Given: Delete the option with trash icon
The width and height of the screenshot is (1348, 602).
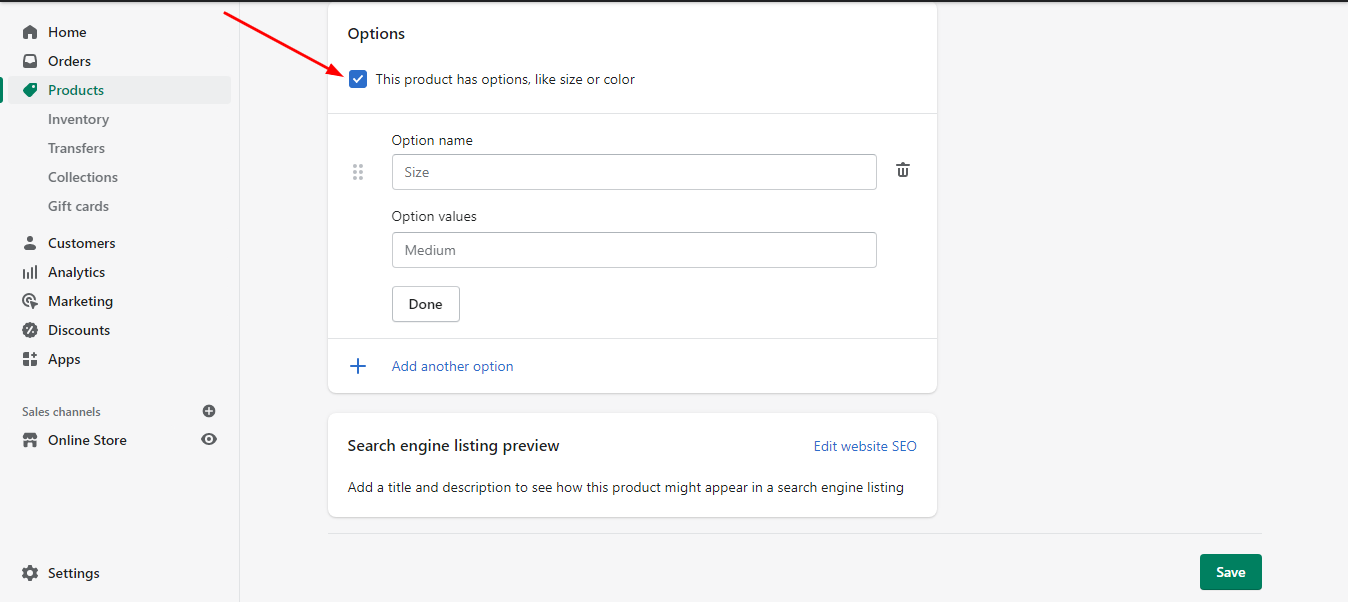Looking at the screenshot, I should pyautogui.click(x=903, y=170).
